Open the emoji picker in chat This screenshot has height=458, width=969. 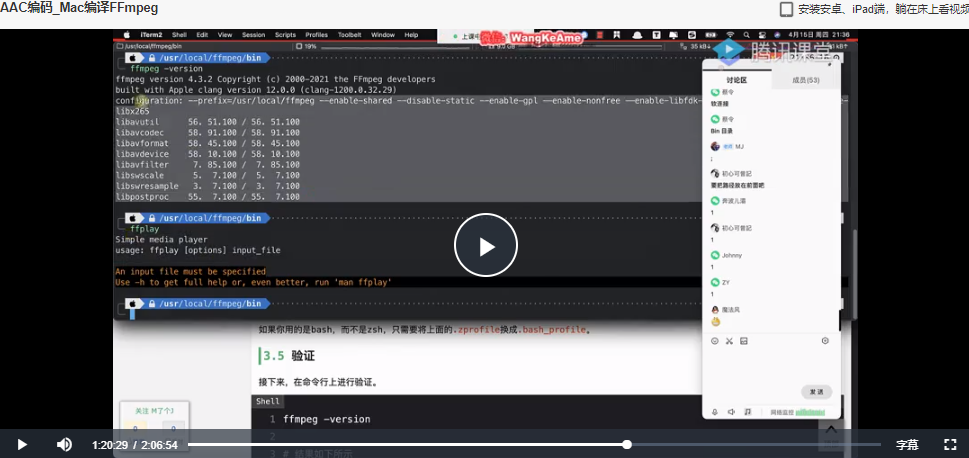coord(715,341)
